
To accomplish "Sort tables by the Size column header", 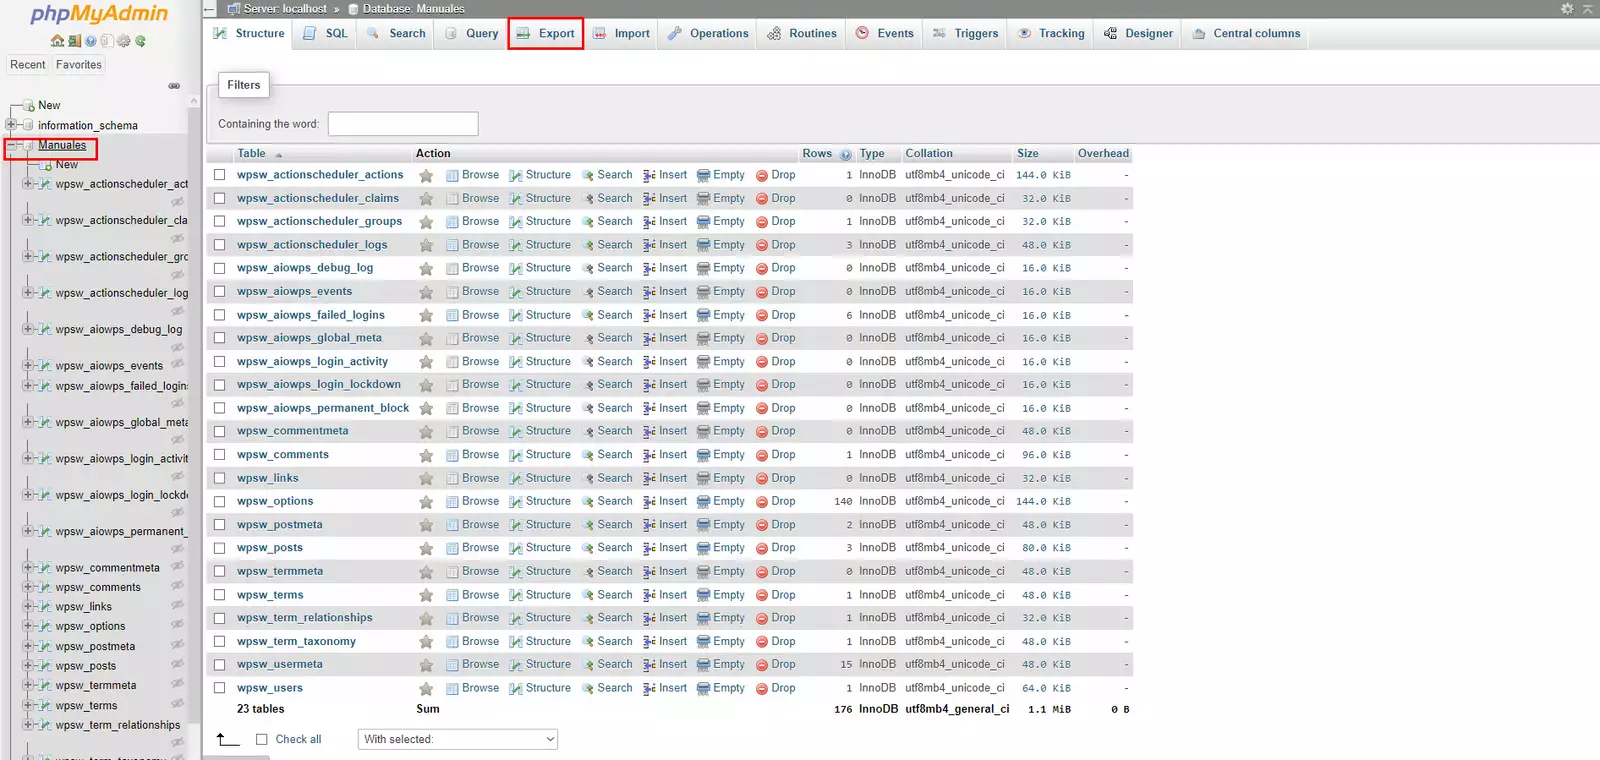I will point(1027,154).
